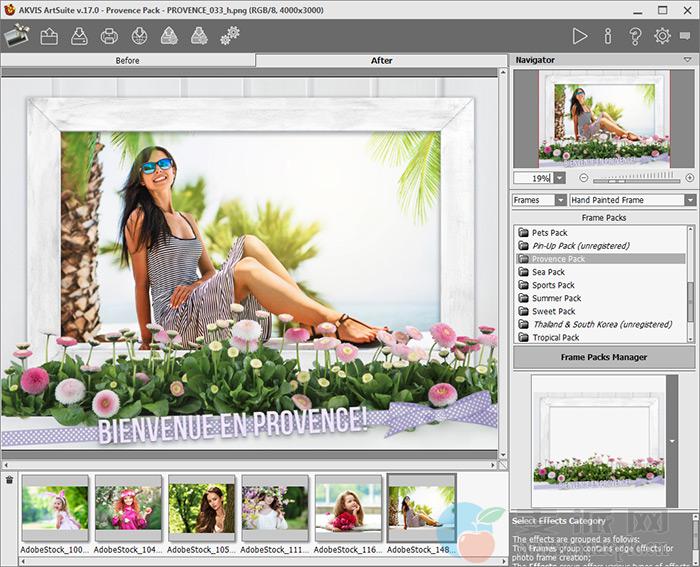
Task: Select Sea Pack in frame list
Action: pyautogui.click(x=548, y=272)
